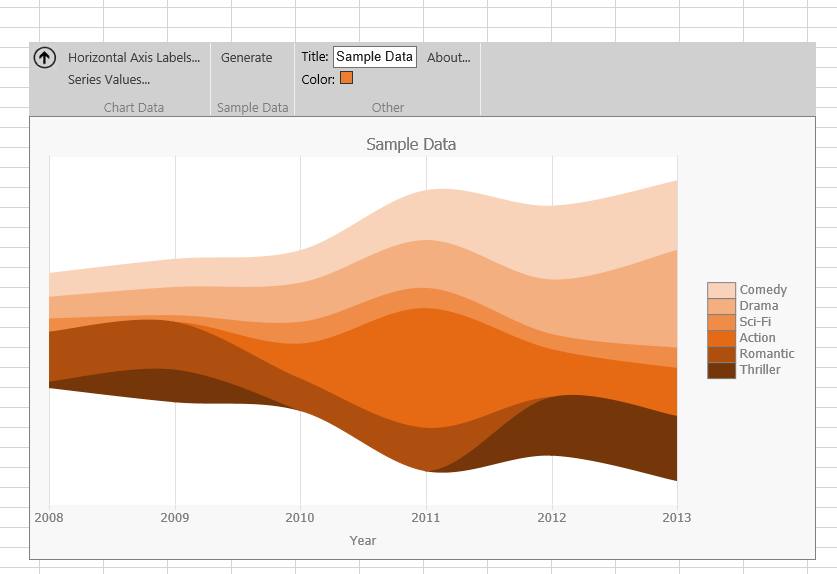Screen dimensions: 837x574
Task: Click the 2013 axis label
Action: (676, 518)
